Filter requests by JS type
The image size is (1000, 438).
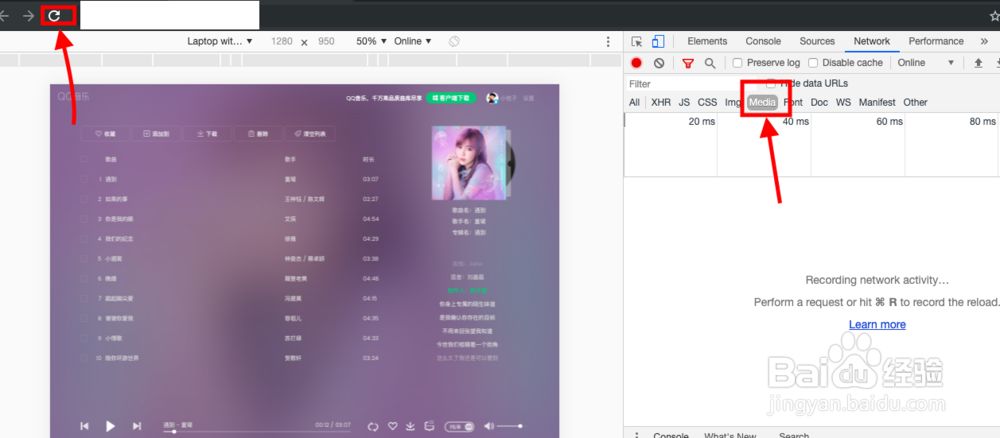coord(684,102)
